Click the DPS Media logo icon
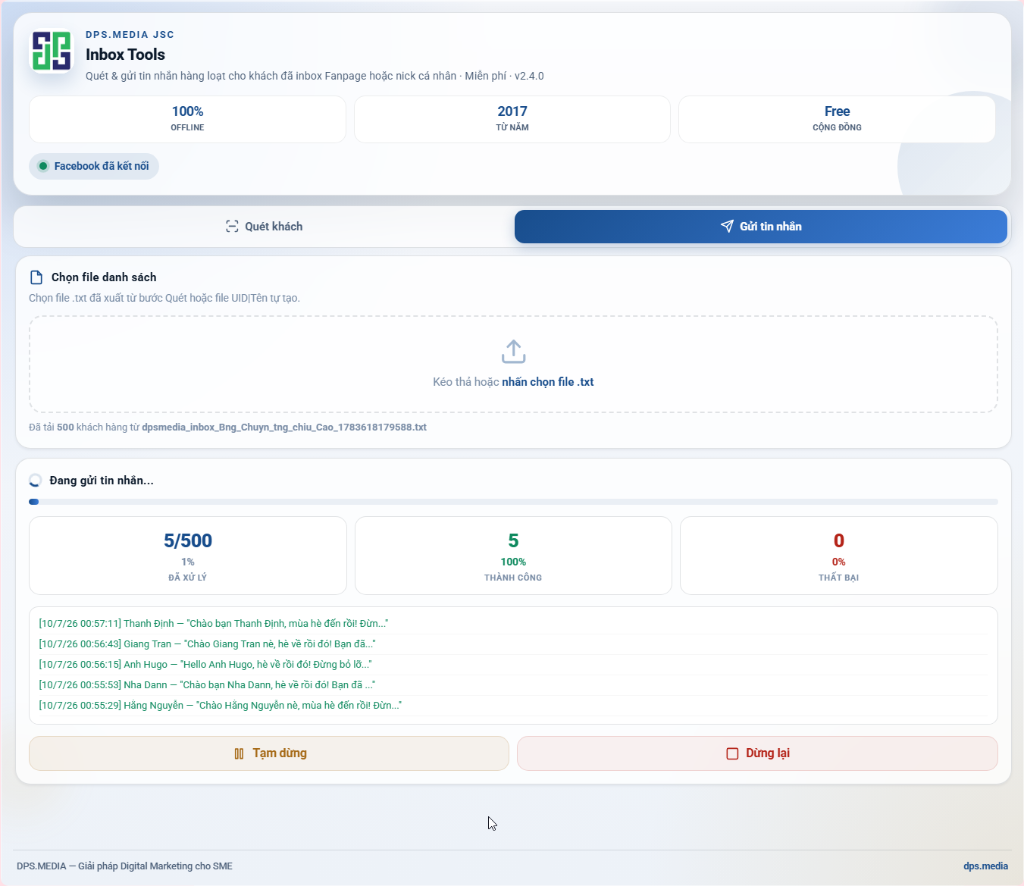Screen dimensions: 1024x886 pos(52,51)
